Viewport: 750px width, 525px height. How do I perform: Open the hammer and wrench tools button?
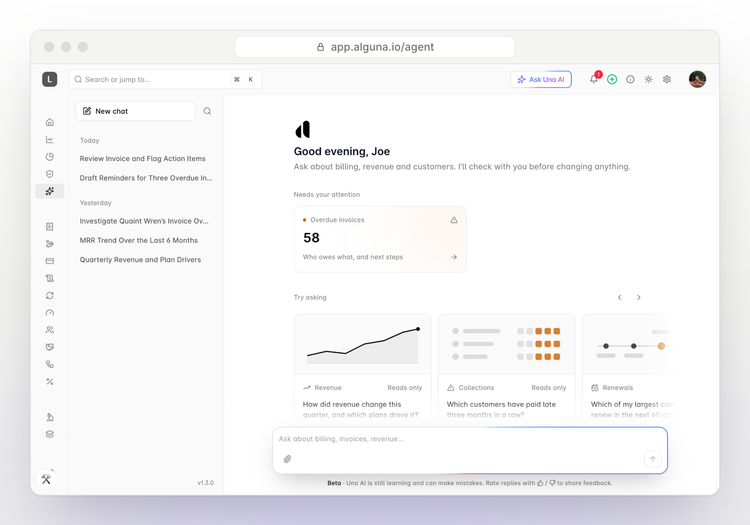point(46,479)
